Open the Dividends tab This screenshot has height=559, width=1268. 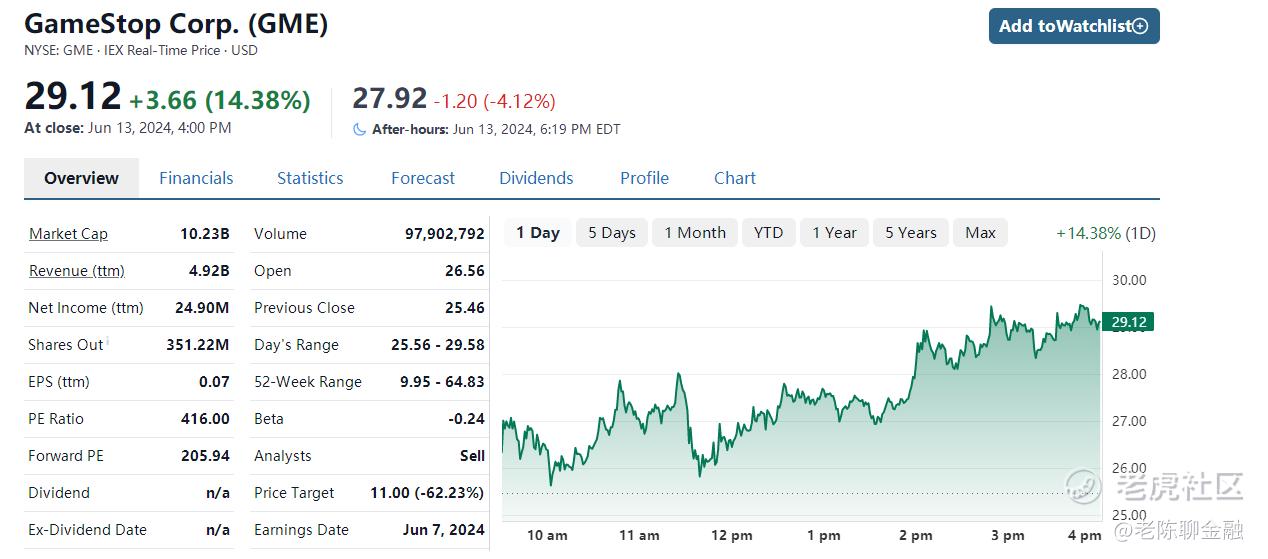coord(536,178)
